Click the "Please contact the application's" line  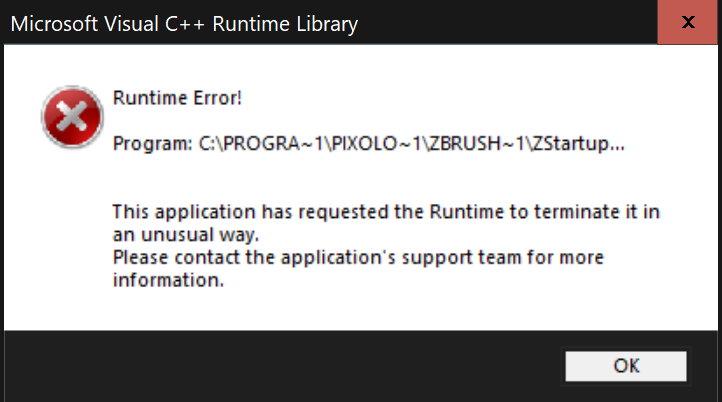tap(245, 258)
